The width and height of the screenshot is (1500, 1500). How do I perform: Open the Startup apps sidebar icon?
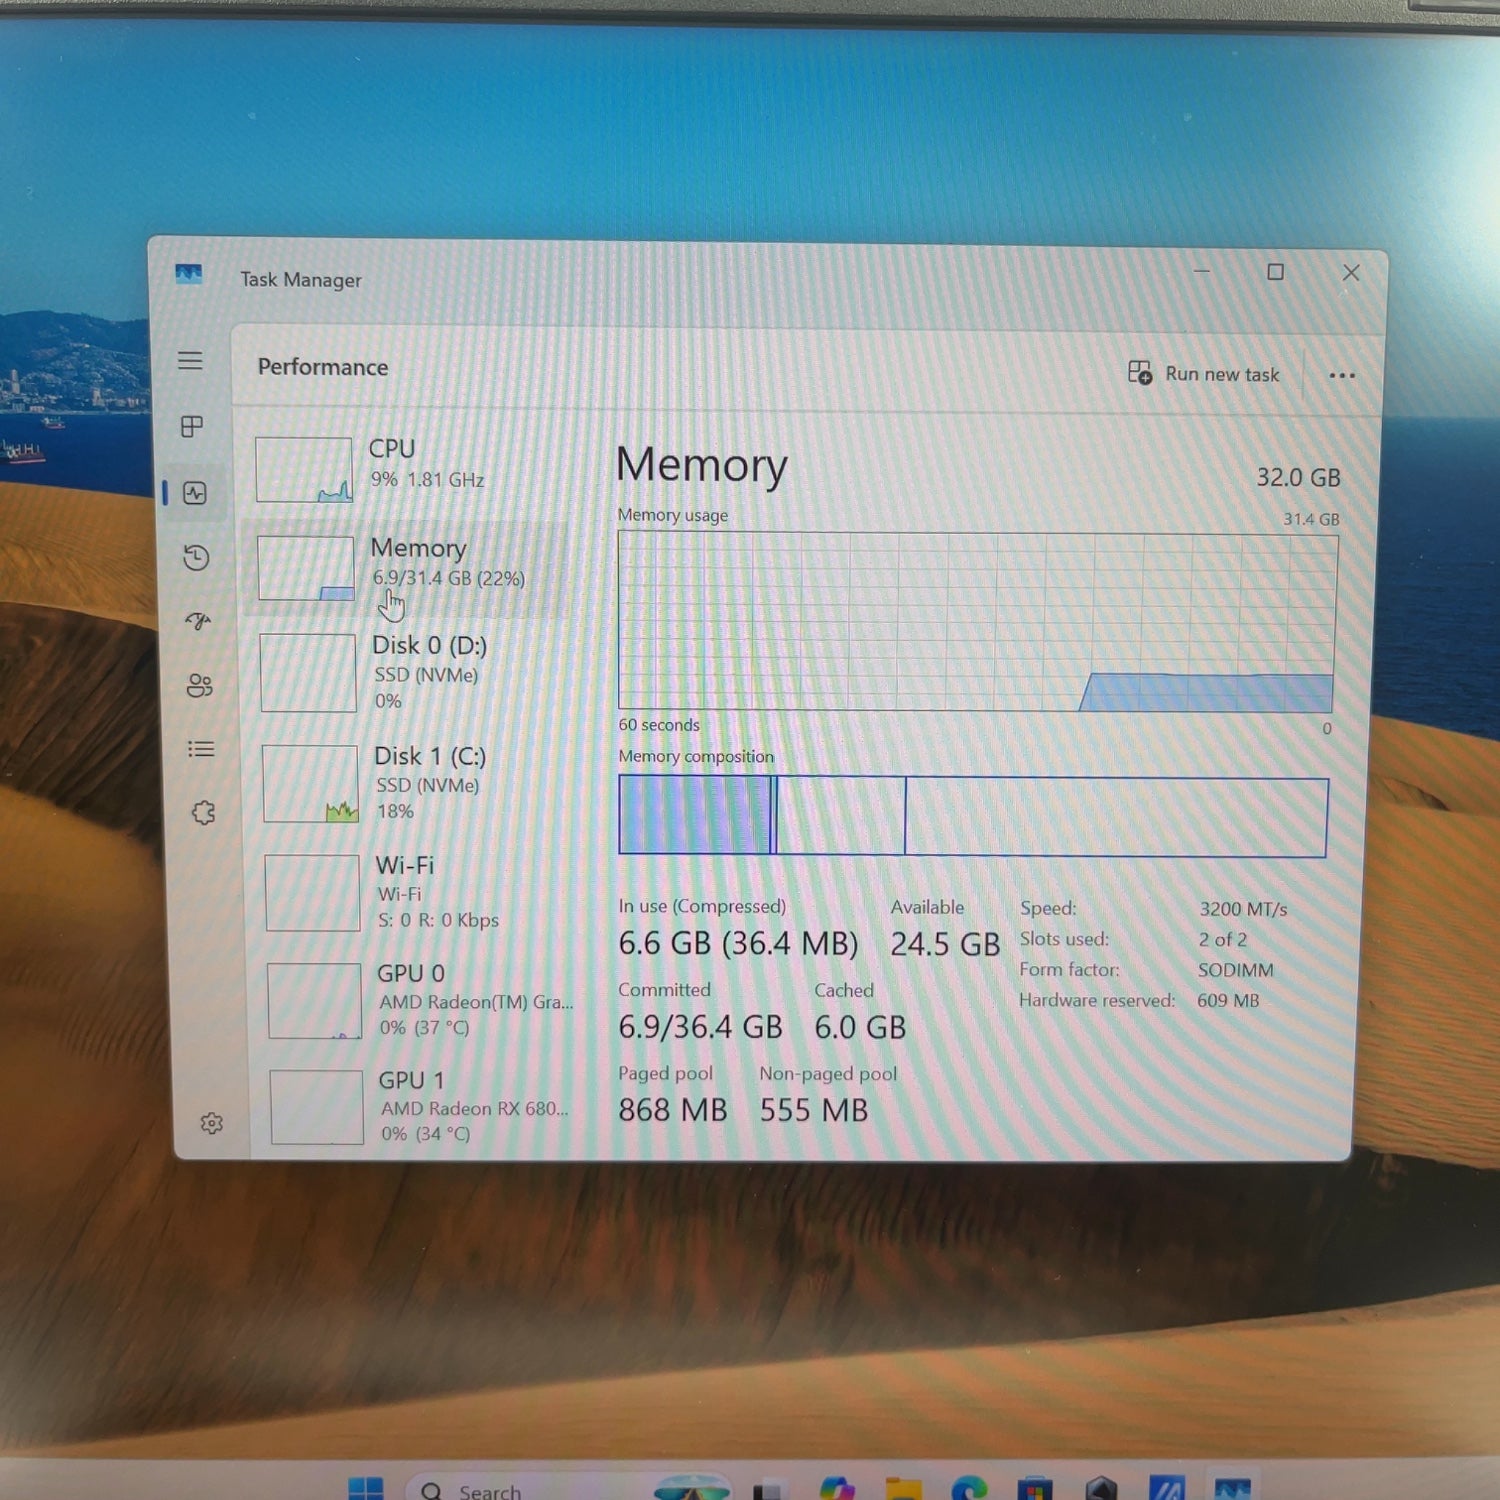[x=199, y=621]
